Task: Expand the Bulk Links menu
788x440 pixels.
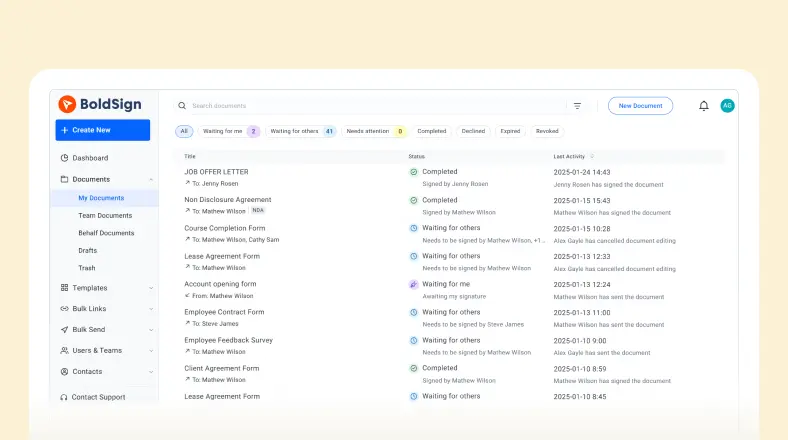Action: pyautogui.click(x=151, y=309)
